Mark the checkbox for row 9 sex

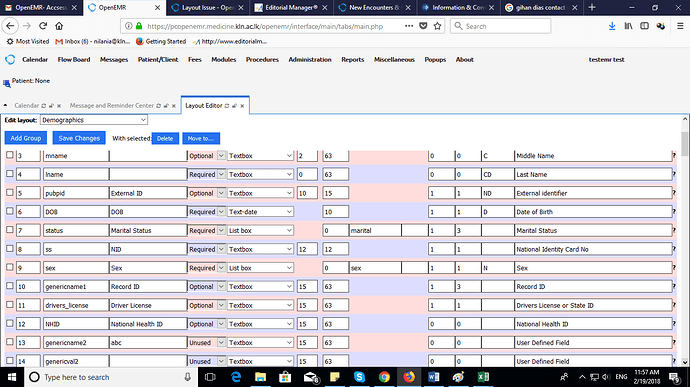tap(10, 267)
